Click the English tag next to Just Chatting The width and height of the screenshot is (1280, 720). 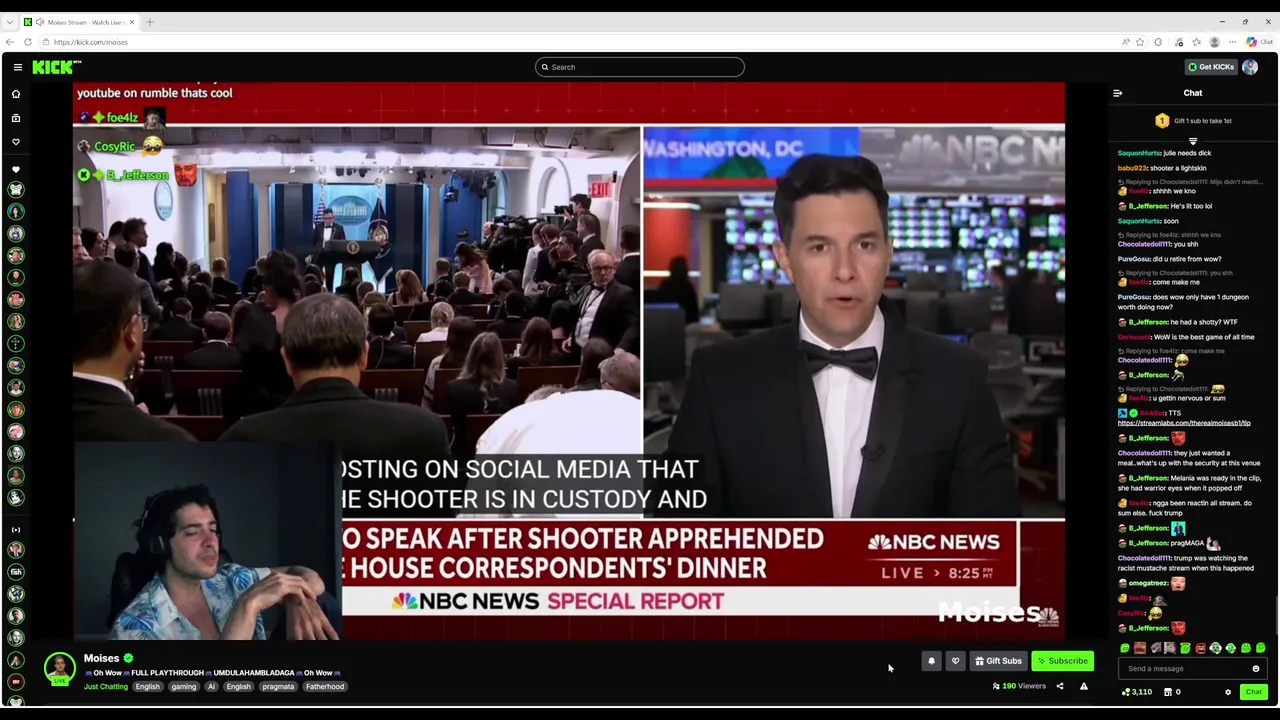point(147,687)
